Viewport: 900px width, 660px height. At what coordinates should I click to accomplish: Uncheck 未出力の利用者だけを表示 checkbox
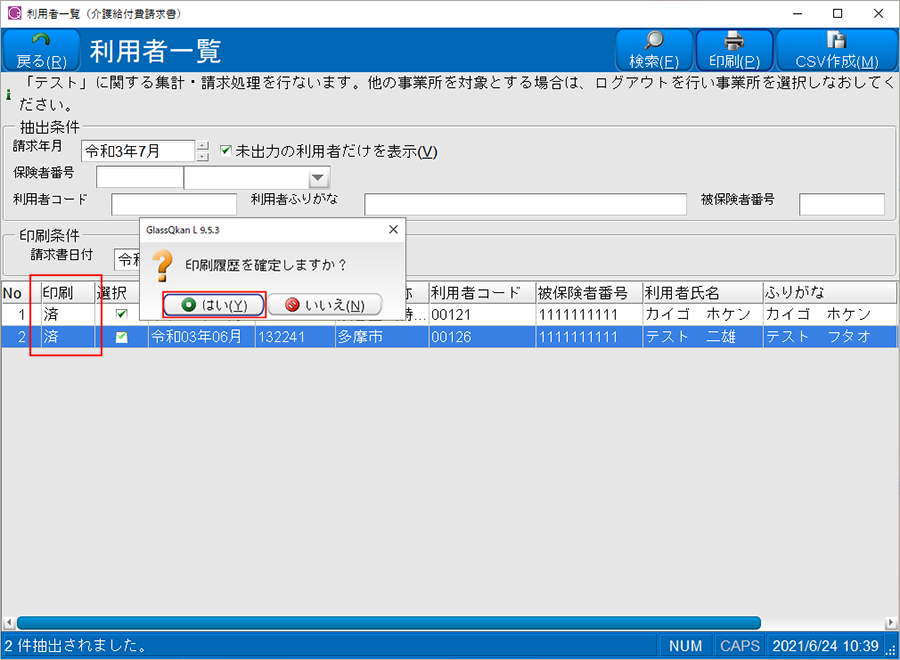(x=226, y=151)
